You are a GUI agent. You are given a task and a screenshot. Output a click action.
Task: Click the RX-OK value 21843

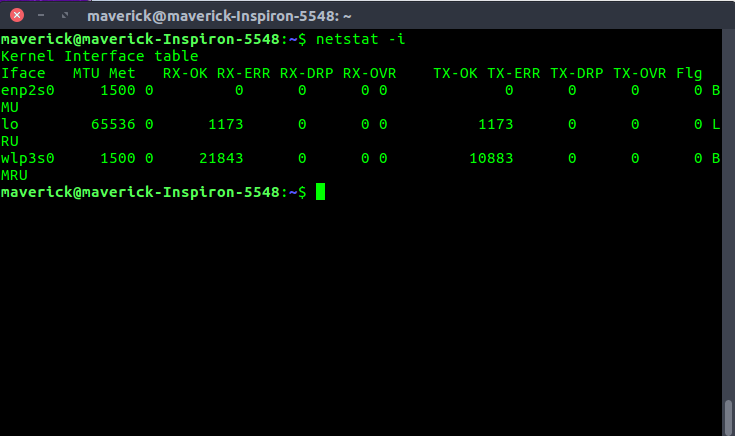(x=221, y=158)
